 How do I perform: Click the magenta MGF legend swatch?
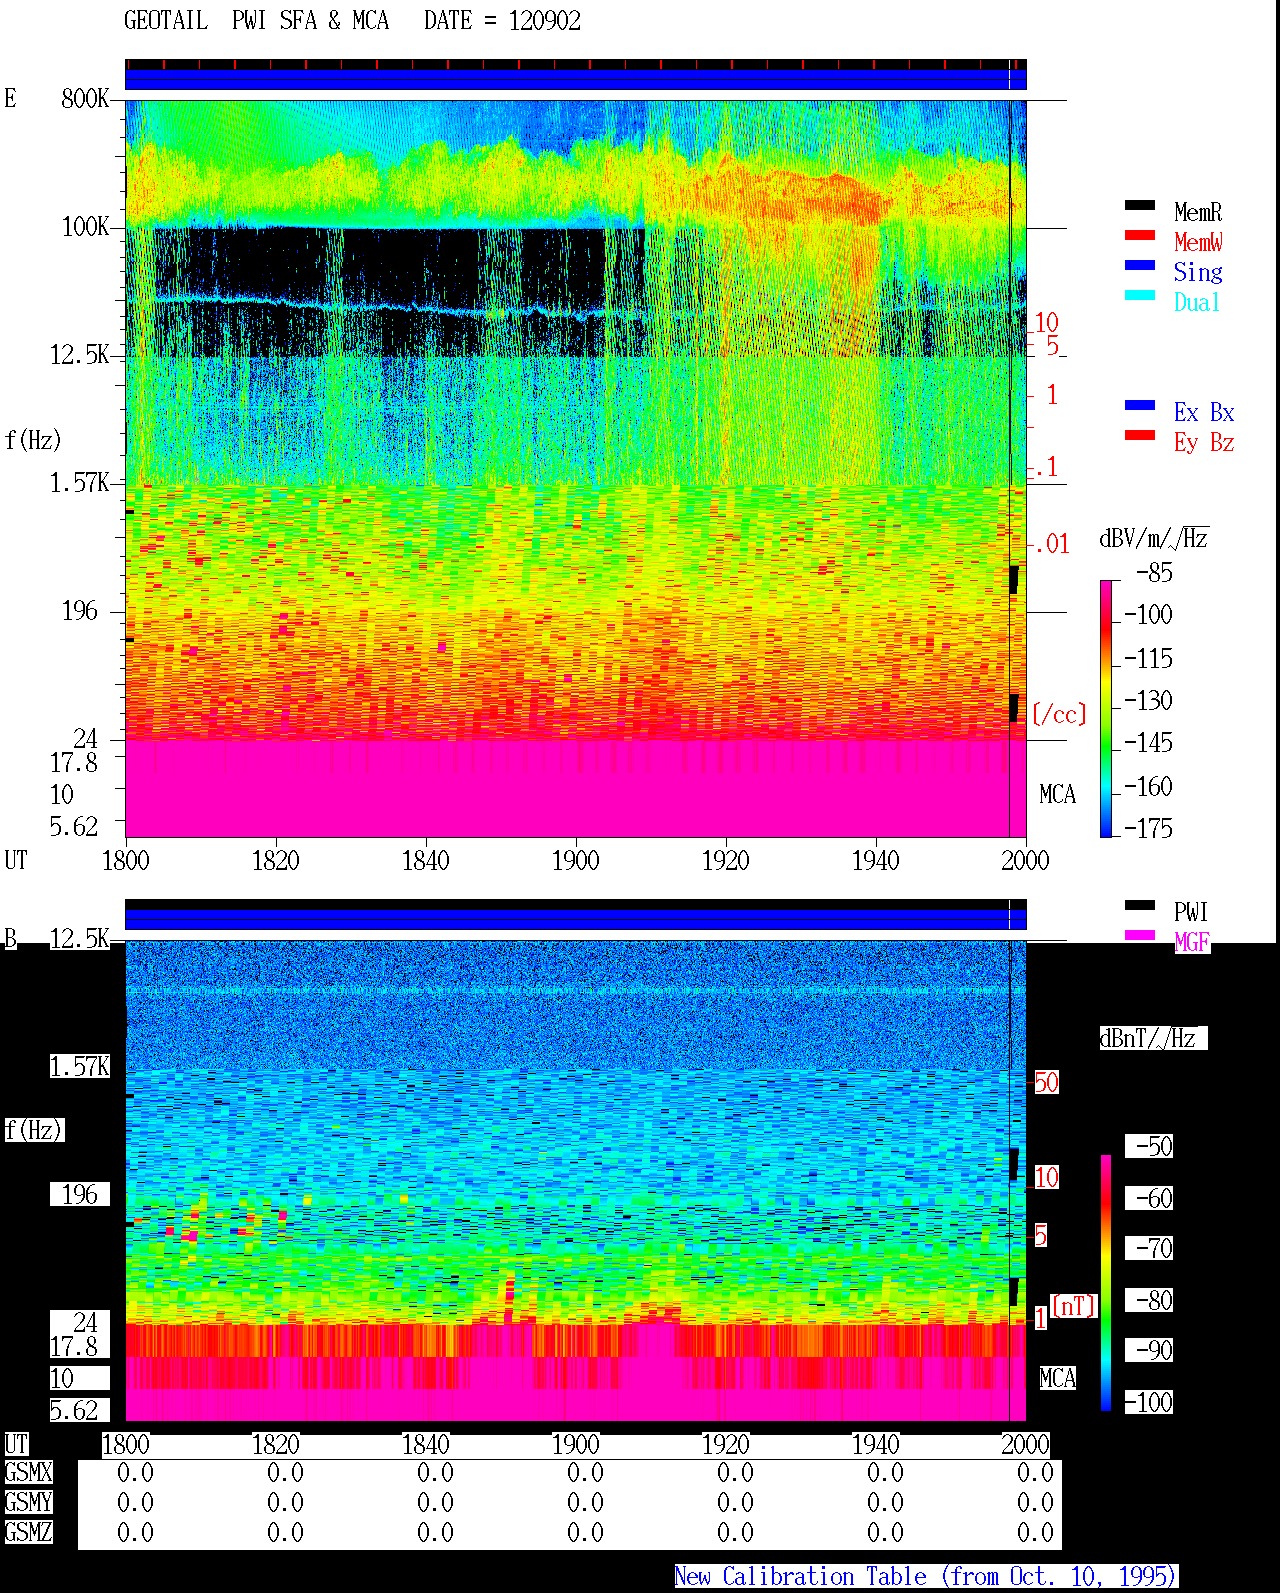(1140, 936)
